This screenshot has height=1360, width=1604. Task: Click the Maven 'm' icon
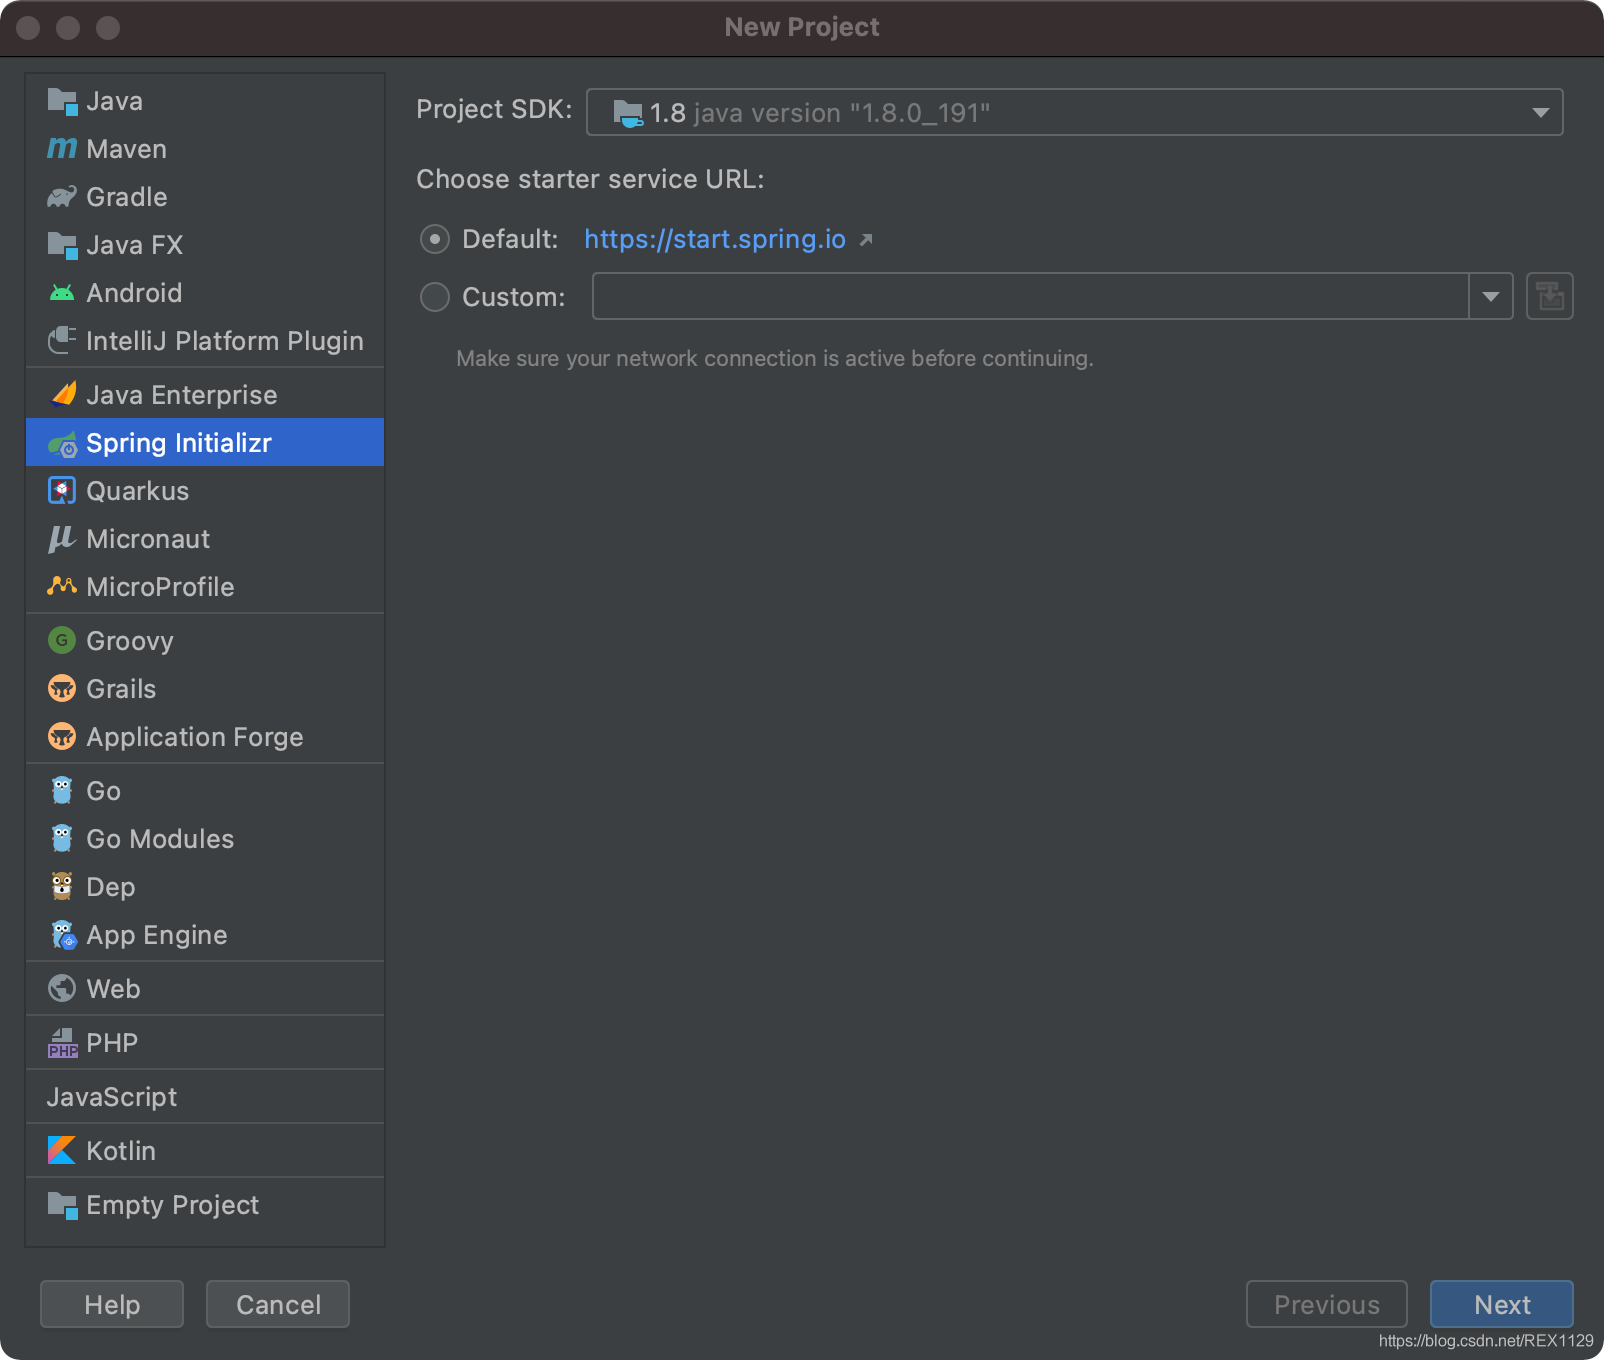62,149
